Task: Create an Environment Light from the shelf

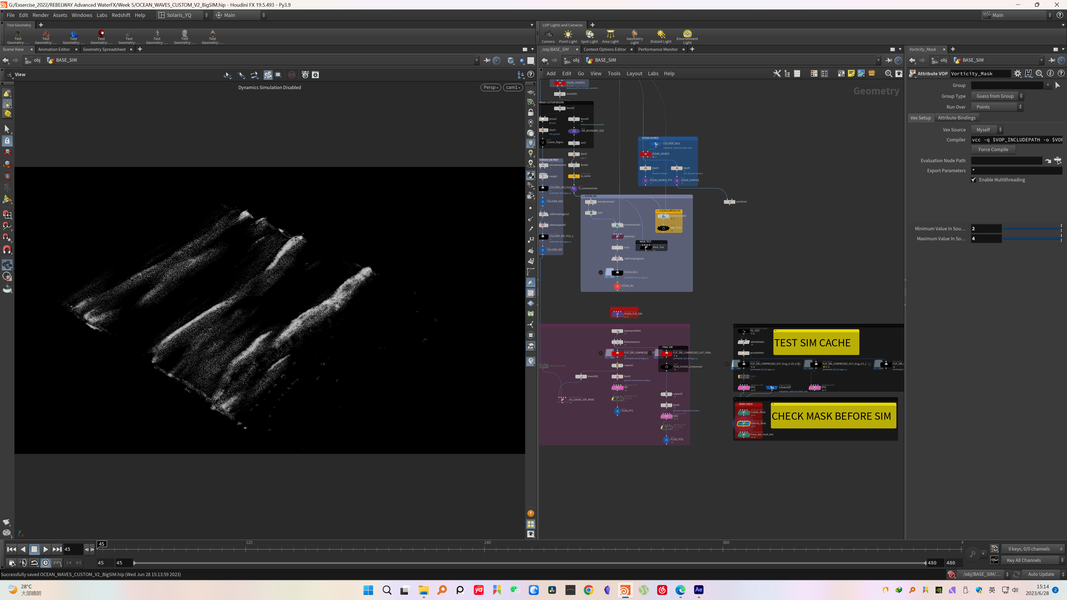Action: click(x=687, y=36)
